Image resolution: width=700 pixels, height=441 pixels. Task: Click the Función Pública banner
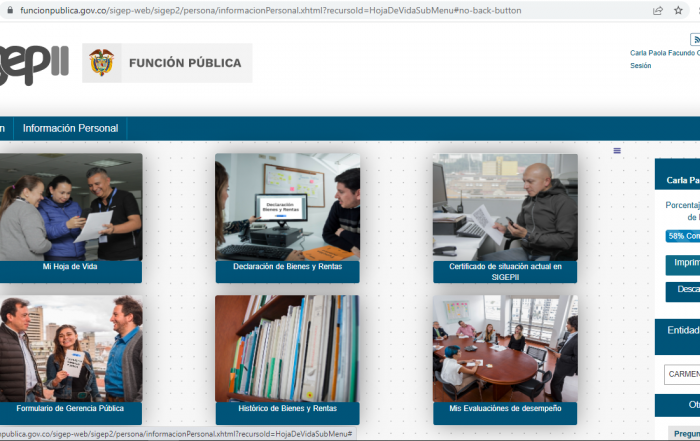point(167,63)
